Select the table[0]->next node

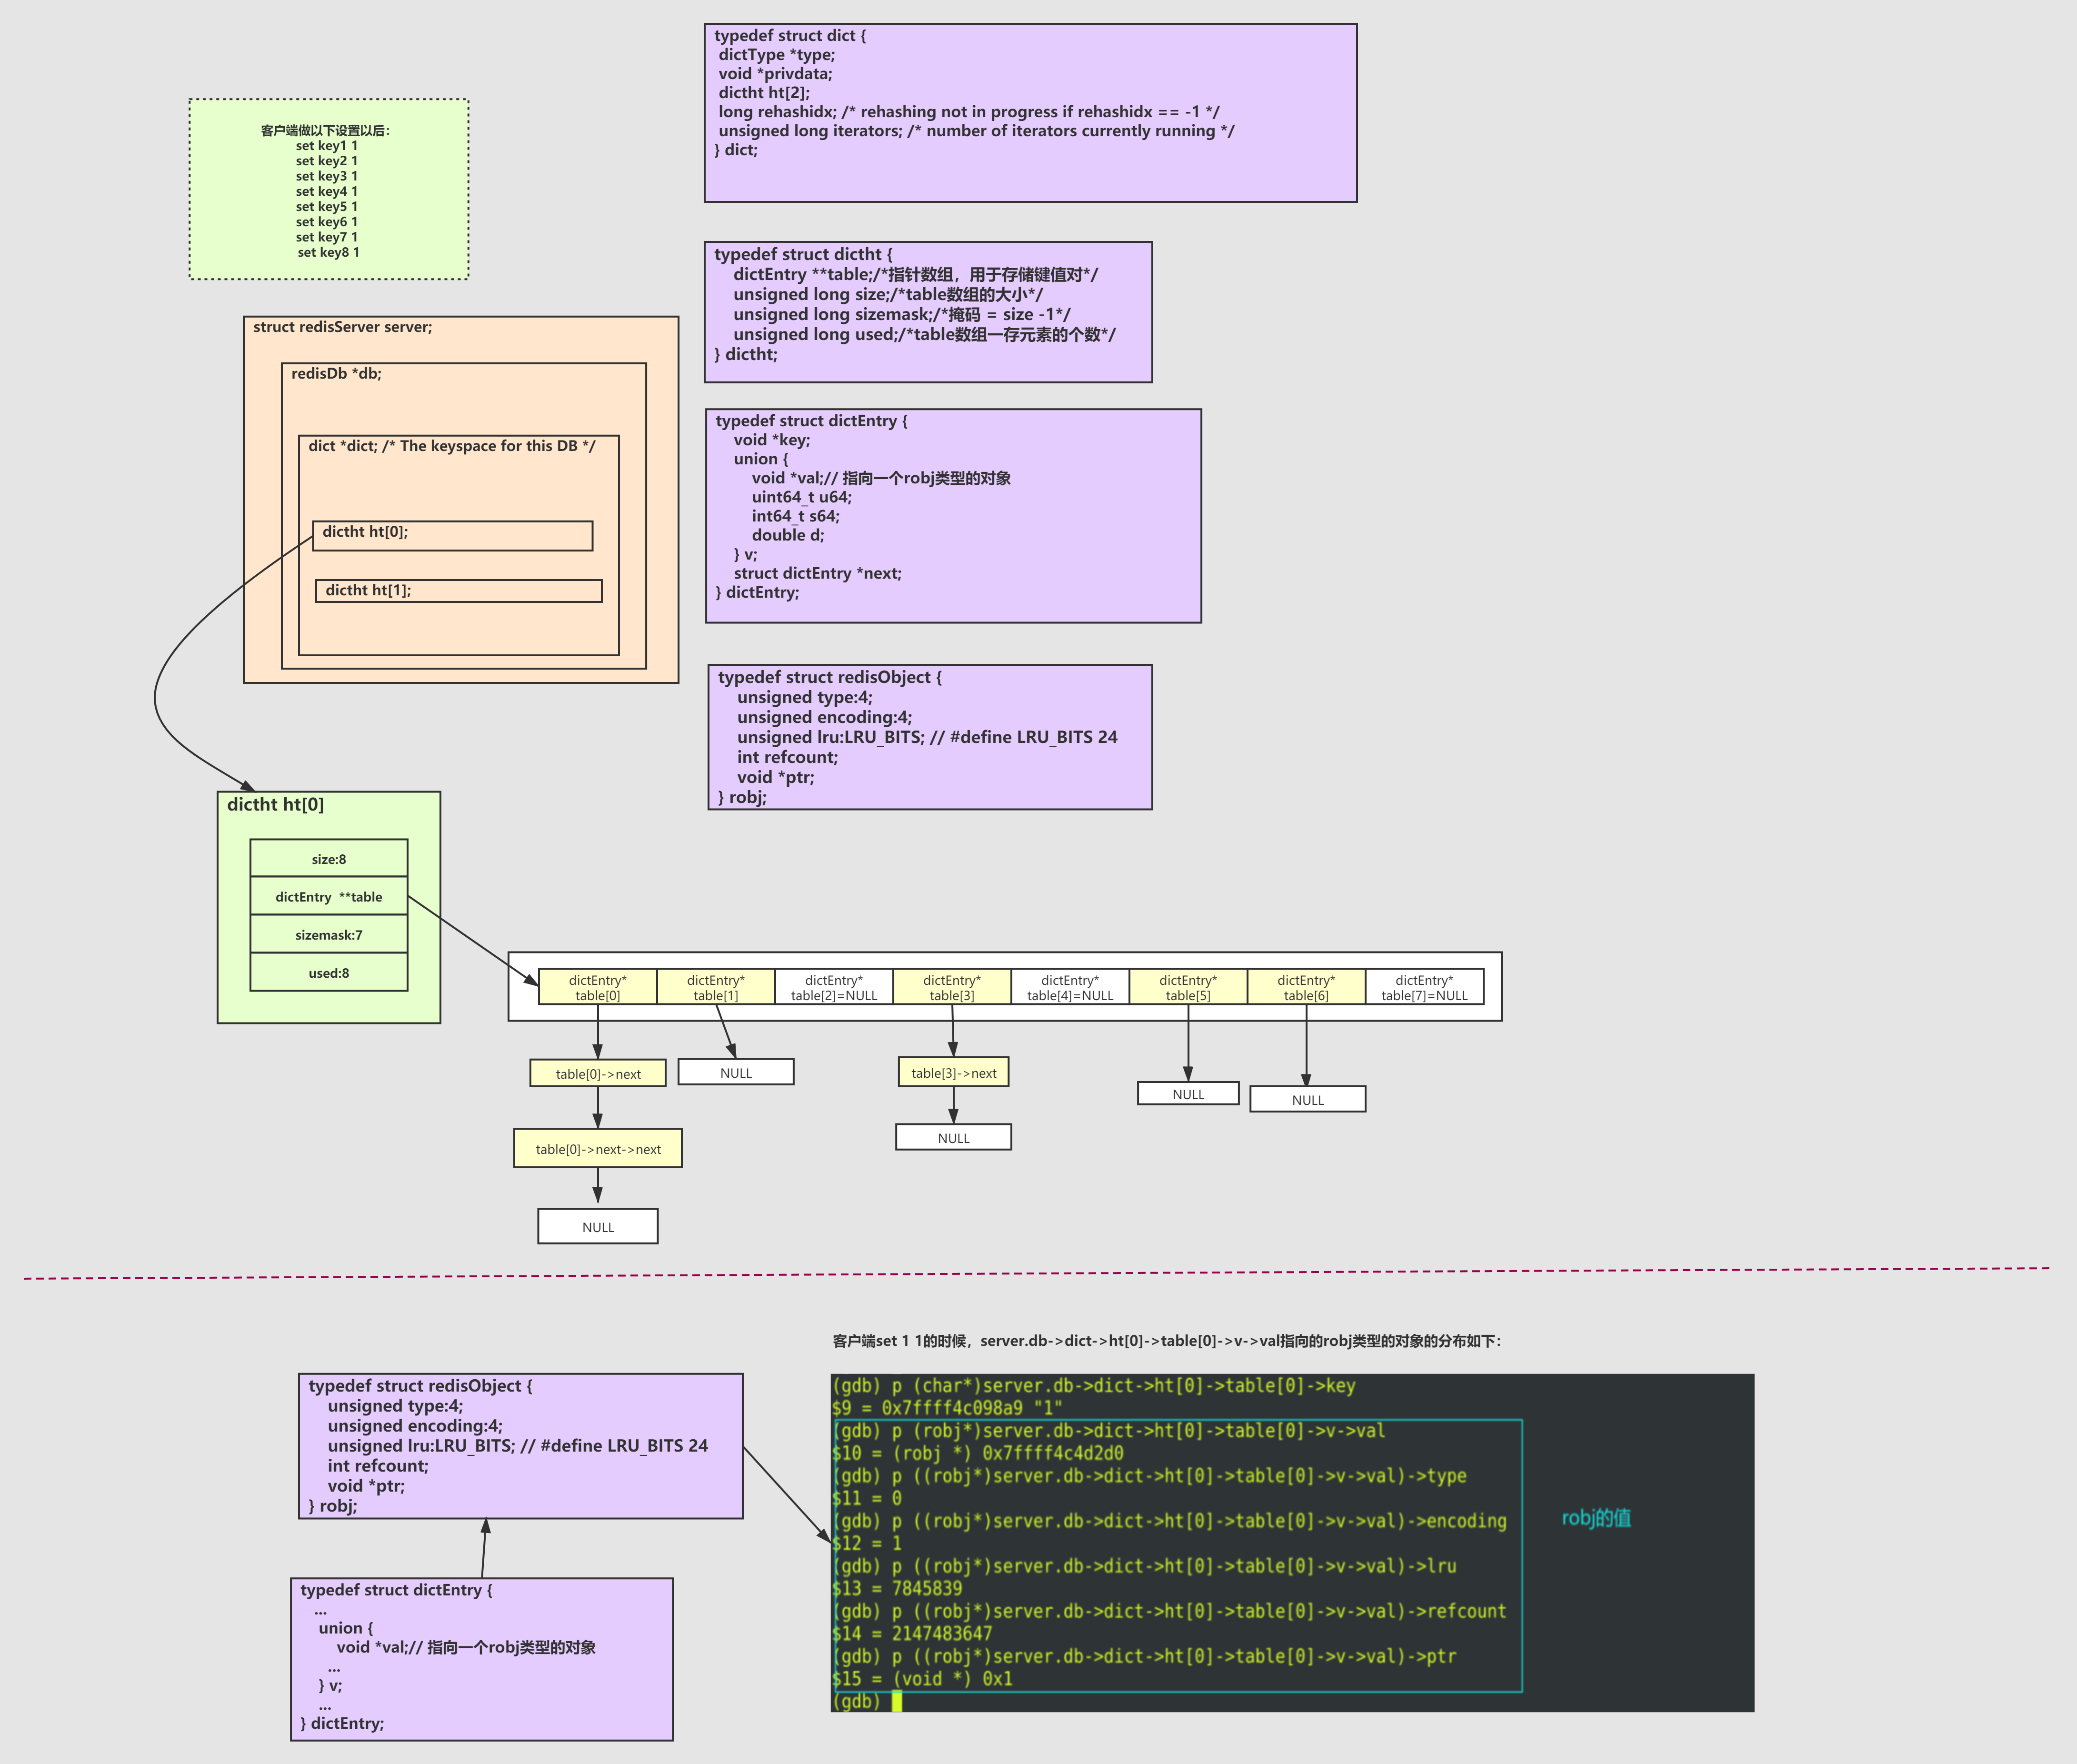click(x=598, y=1073)
